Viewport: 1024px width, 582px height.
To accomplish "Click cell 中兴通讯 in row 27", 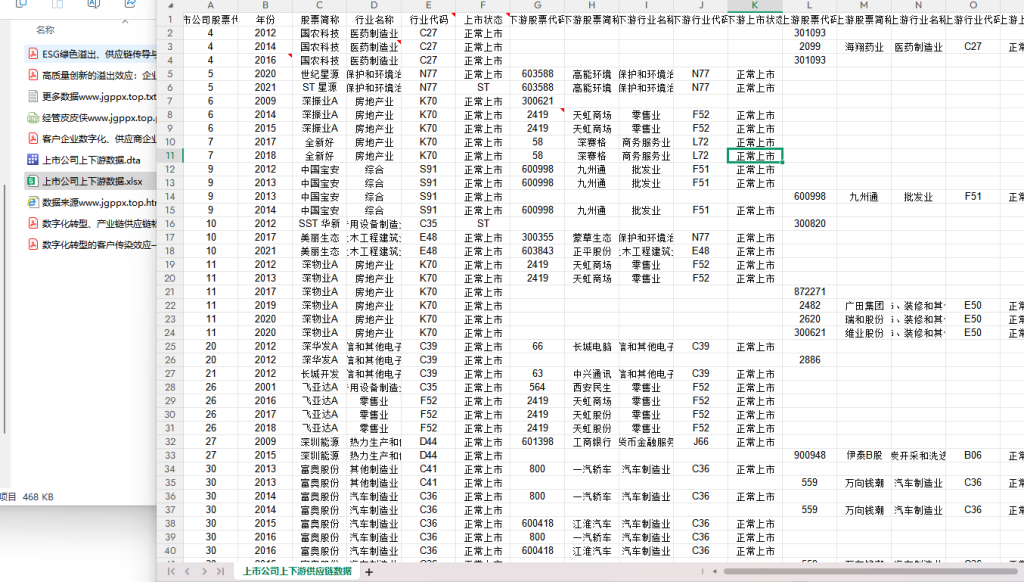I will [592, 374].
